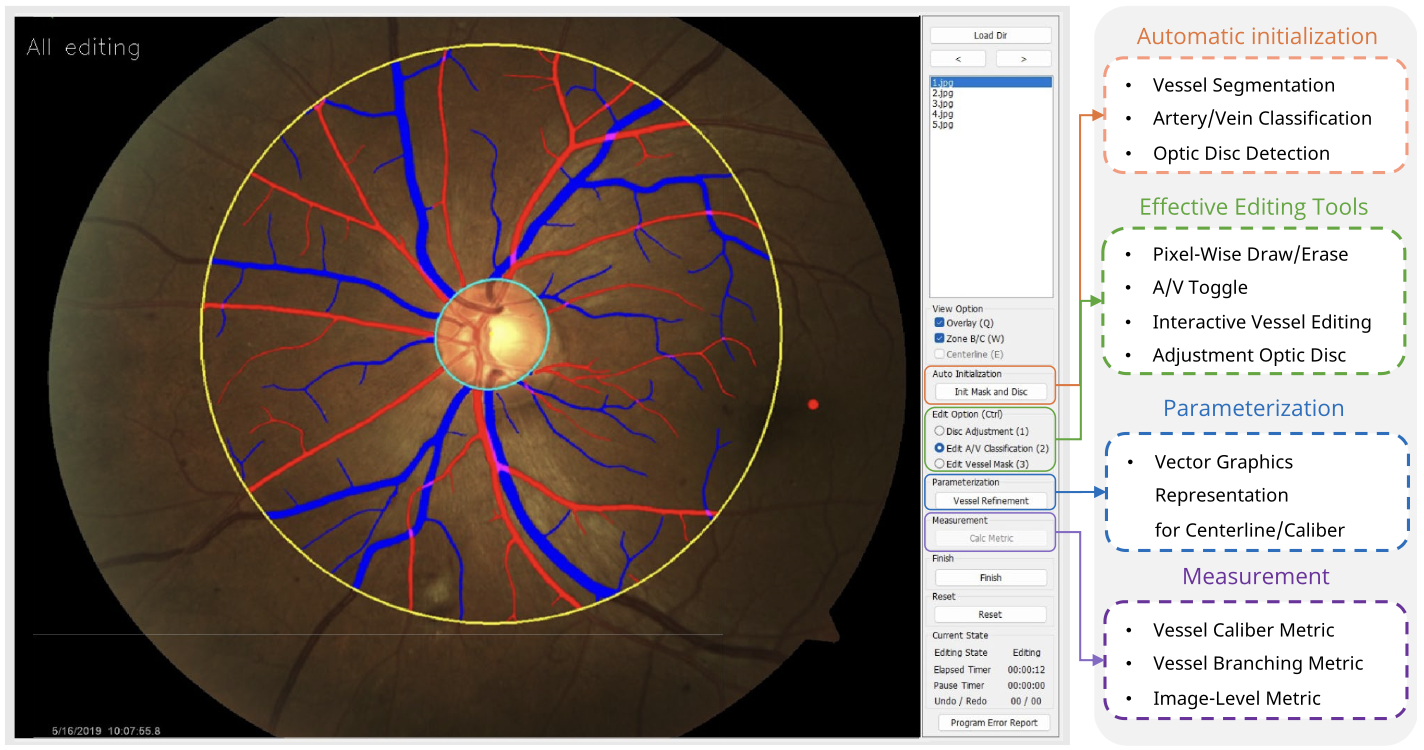Toggle the Zone B/C (W) checkbox

[939, 338]
